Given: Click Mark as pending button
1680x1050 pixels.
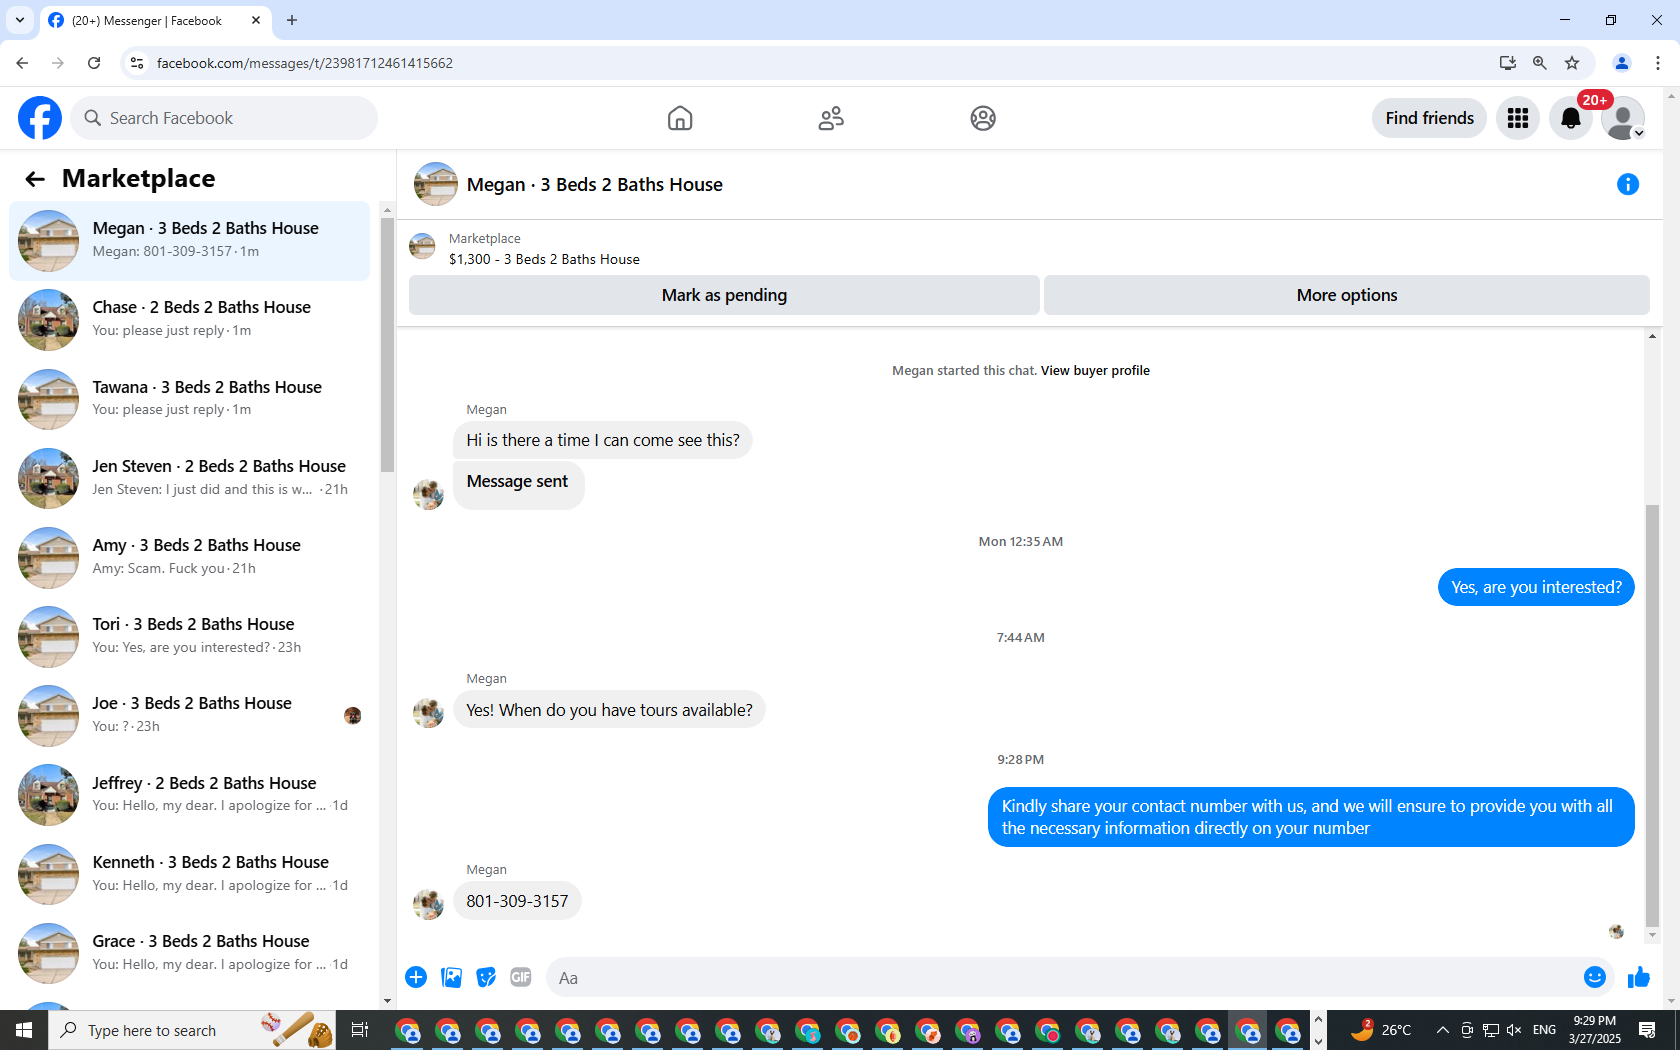Looking at the screenshot, I should [724, 295].
